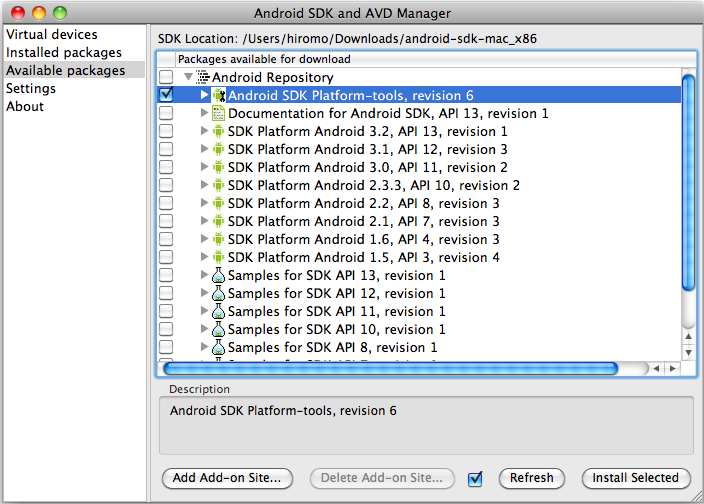Viewport: 704px width, 504px height.
Task: Expand the Documentation for Android SDK node
Action: pyautogui.click(x=204, y=113)
